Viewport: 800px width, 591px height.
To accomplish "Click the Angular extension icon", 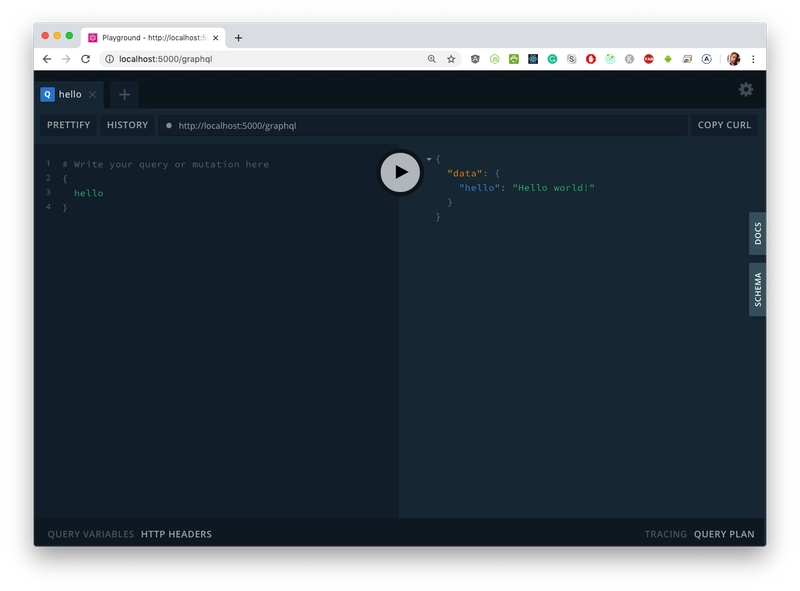I will pyautogui.click(x=475, y=59).
